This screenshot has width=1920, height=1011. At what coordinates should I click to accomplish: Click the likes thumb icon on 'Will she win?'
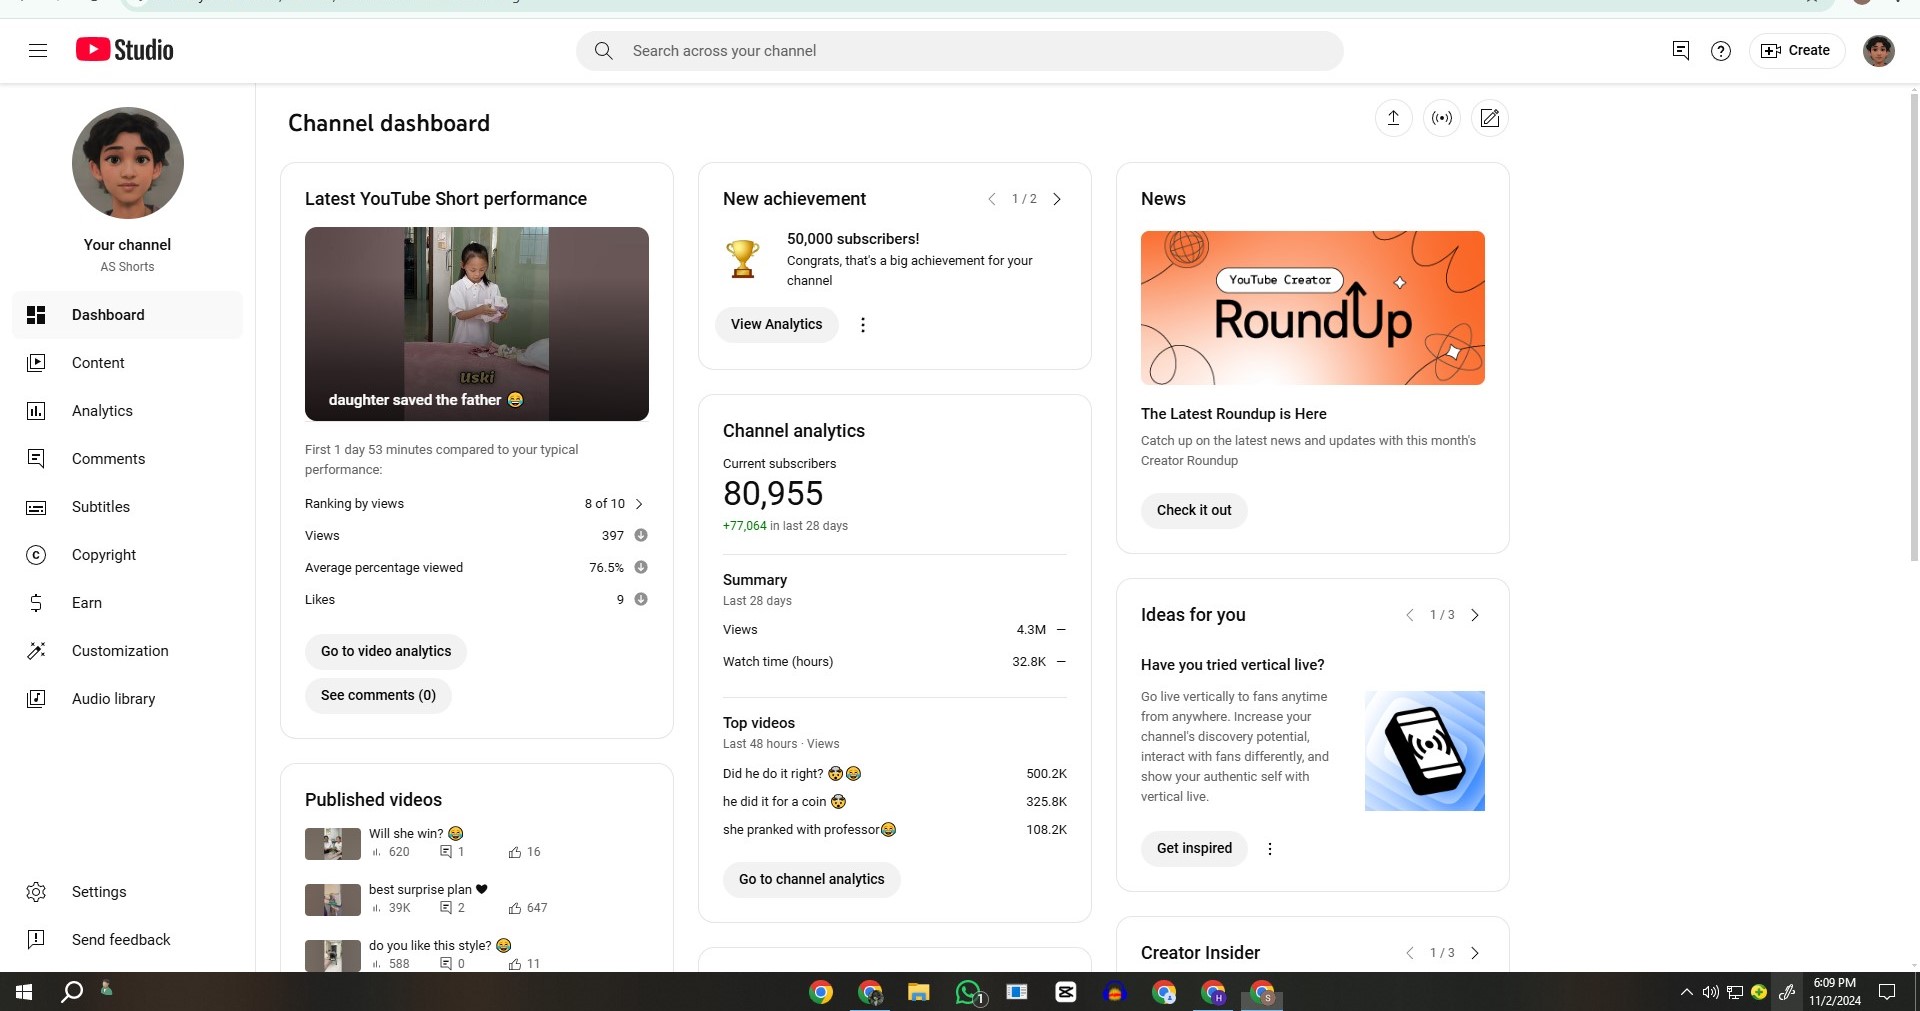pyautogui.click(x=515, y=852)
